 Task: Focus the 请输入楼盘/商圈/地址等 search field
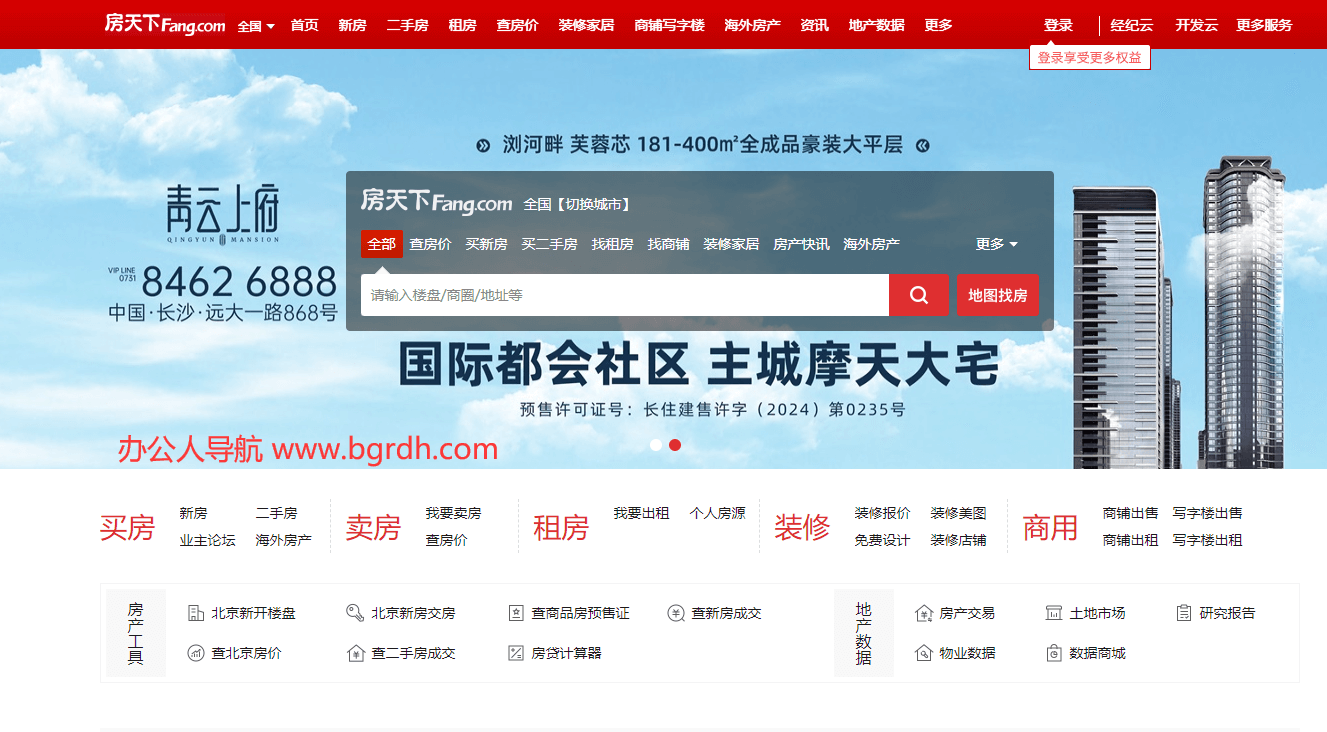point(625,295)
